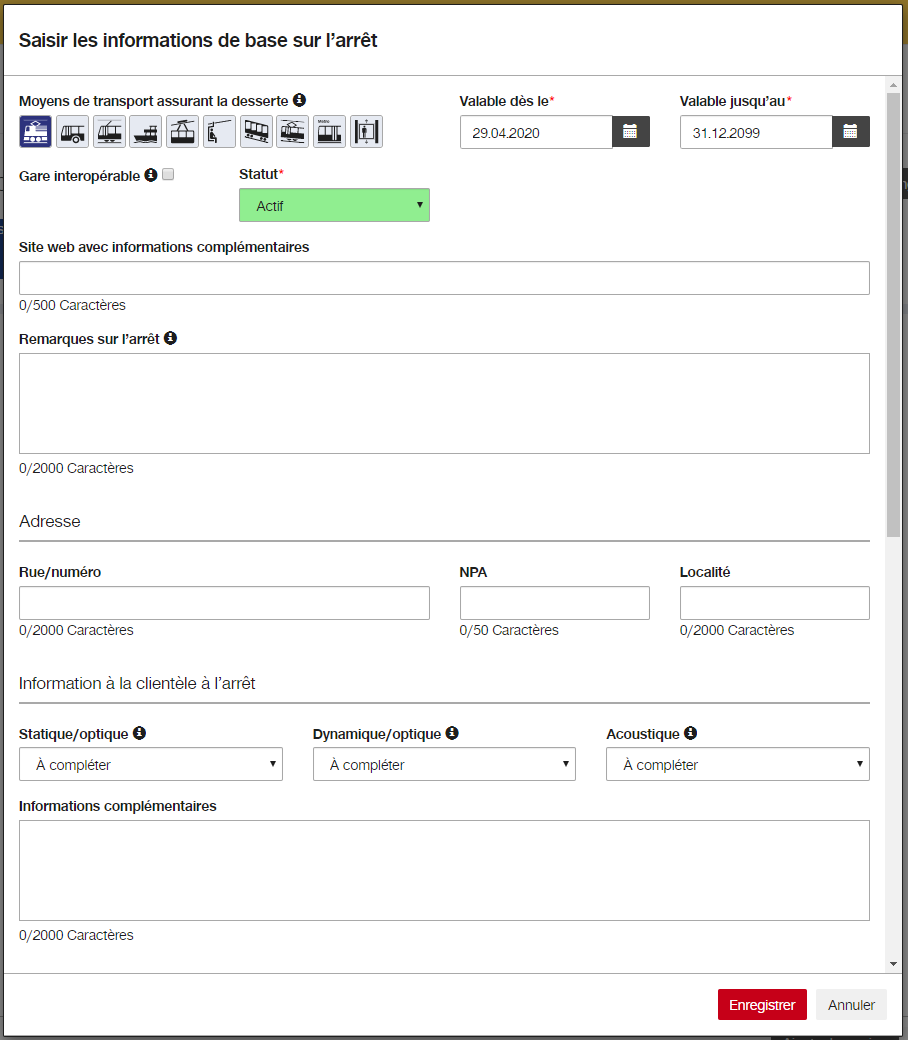Viewport: 908px width, 1040px height.
Task: Select the ship transport icon
Action: (146, 131)
